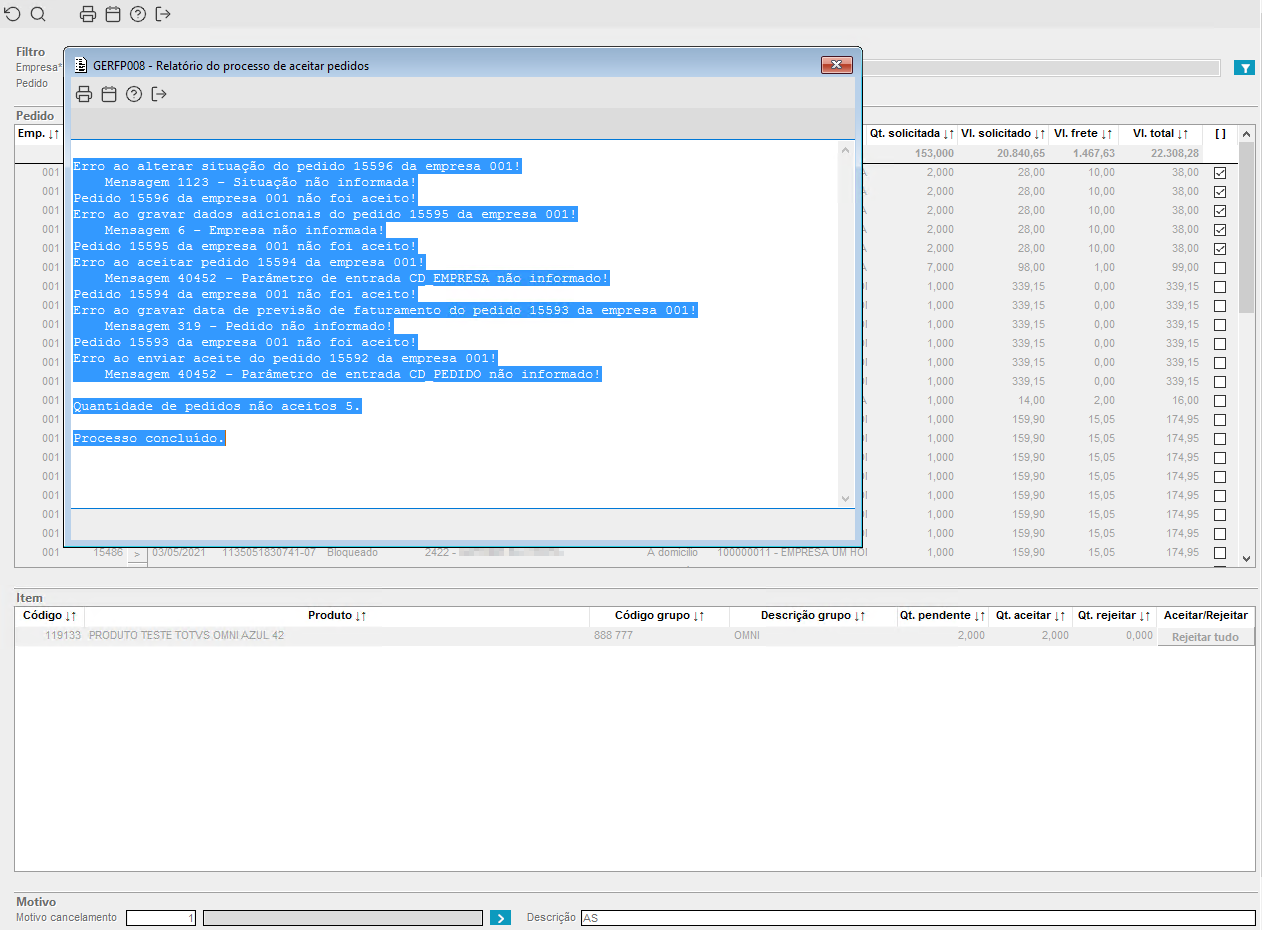
Task: Open help from the GERFP008 dialog toolbar
Action: click(134, 94)
